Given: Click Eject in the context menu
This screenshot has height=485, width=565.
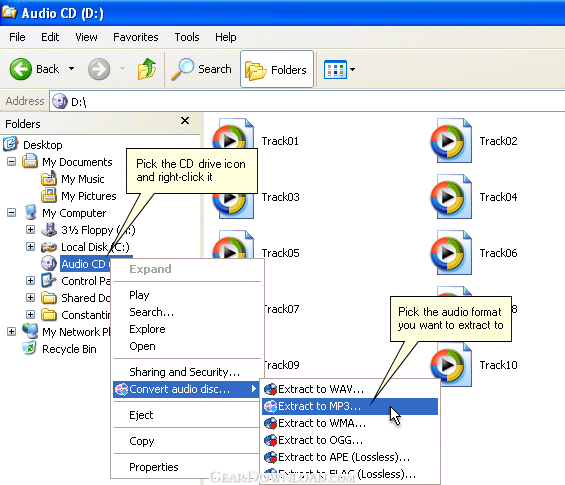Looking at the screenshot, I should [x=141, y=415].
